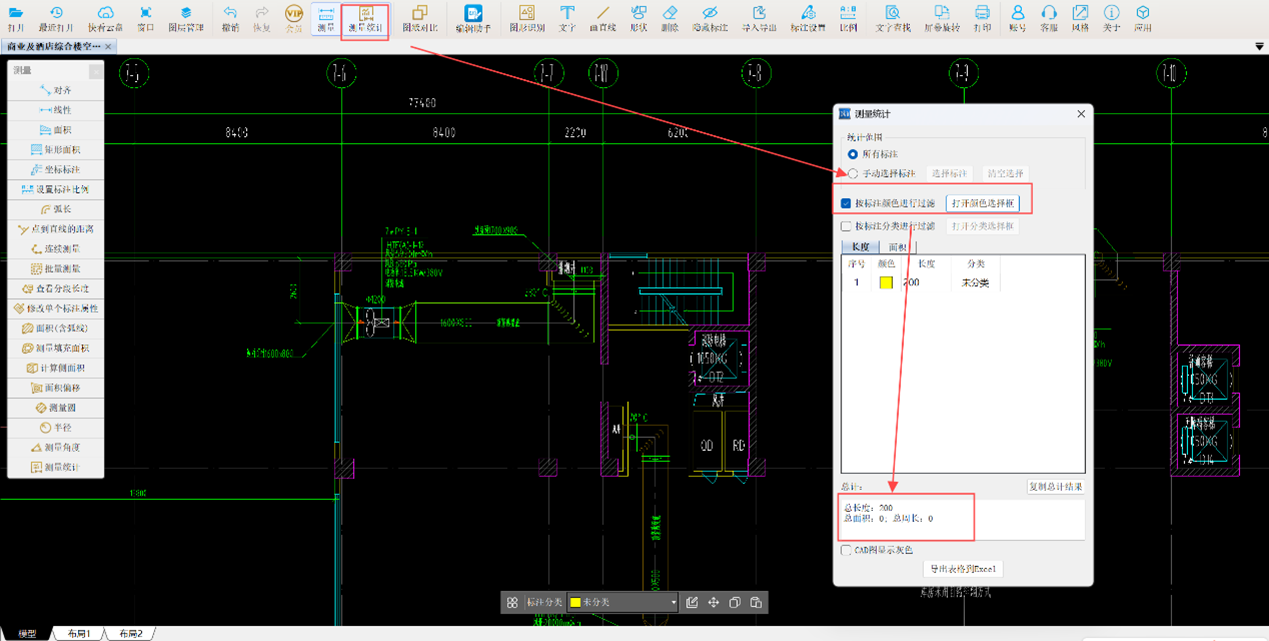Uncheck 按标注颜色进行过滤 checkbox
1269x641 pixels.
(846, 203)
